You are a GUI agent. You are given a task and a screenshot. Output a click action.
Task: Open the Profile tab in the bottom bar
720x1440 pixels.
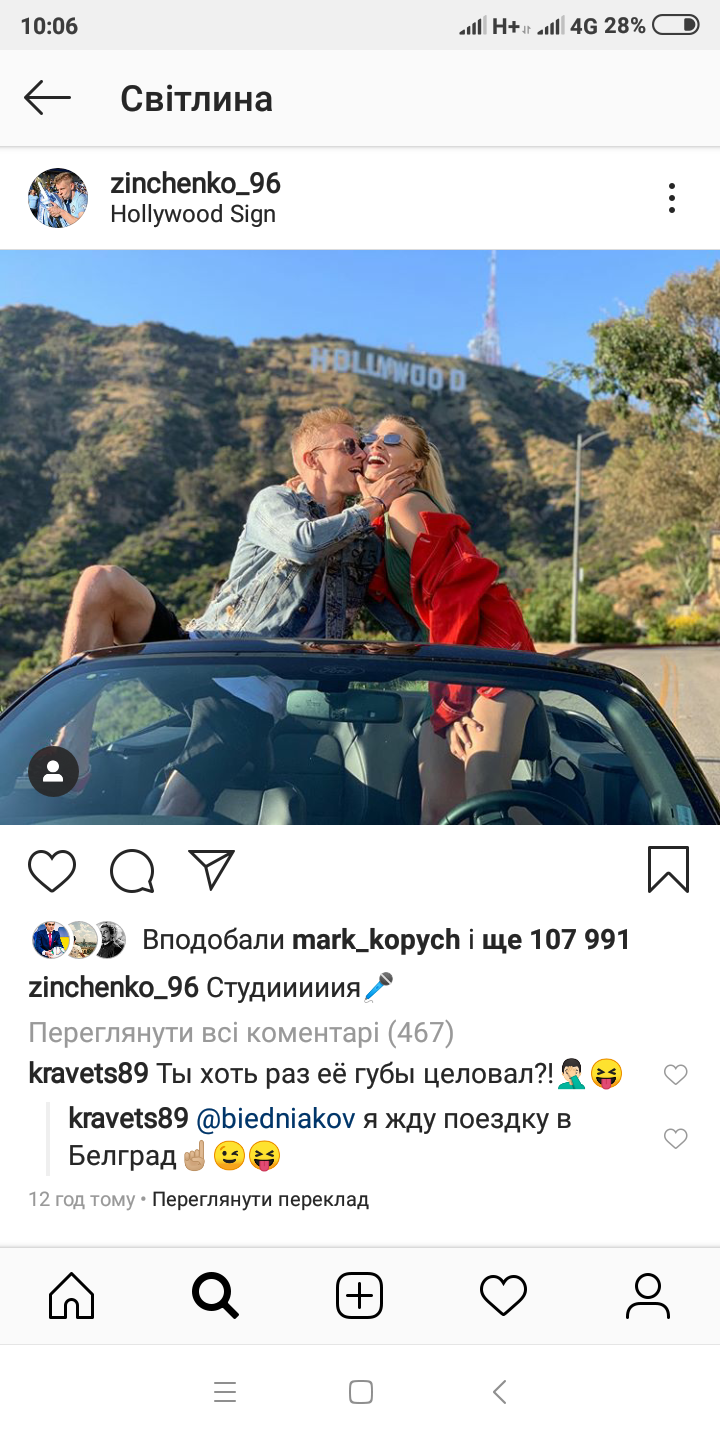(647, 1297)
